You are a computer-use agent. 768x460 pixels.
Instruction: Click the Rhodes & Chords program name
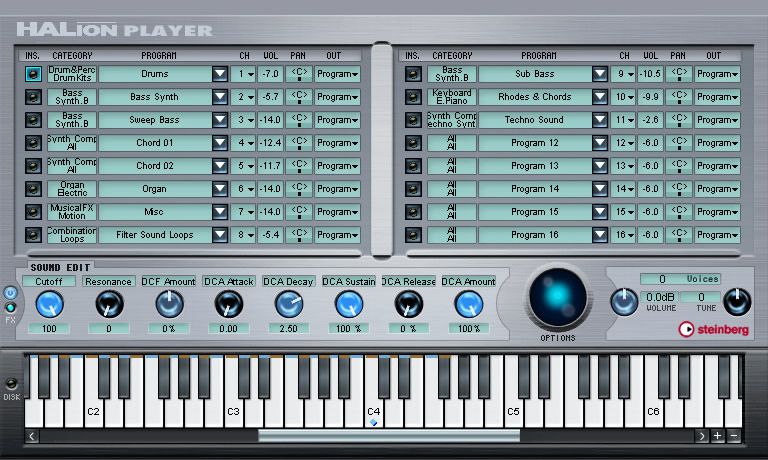(x=534, y=97)
